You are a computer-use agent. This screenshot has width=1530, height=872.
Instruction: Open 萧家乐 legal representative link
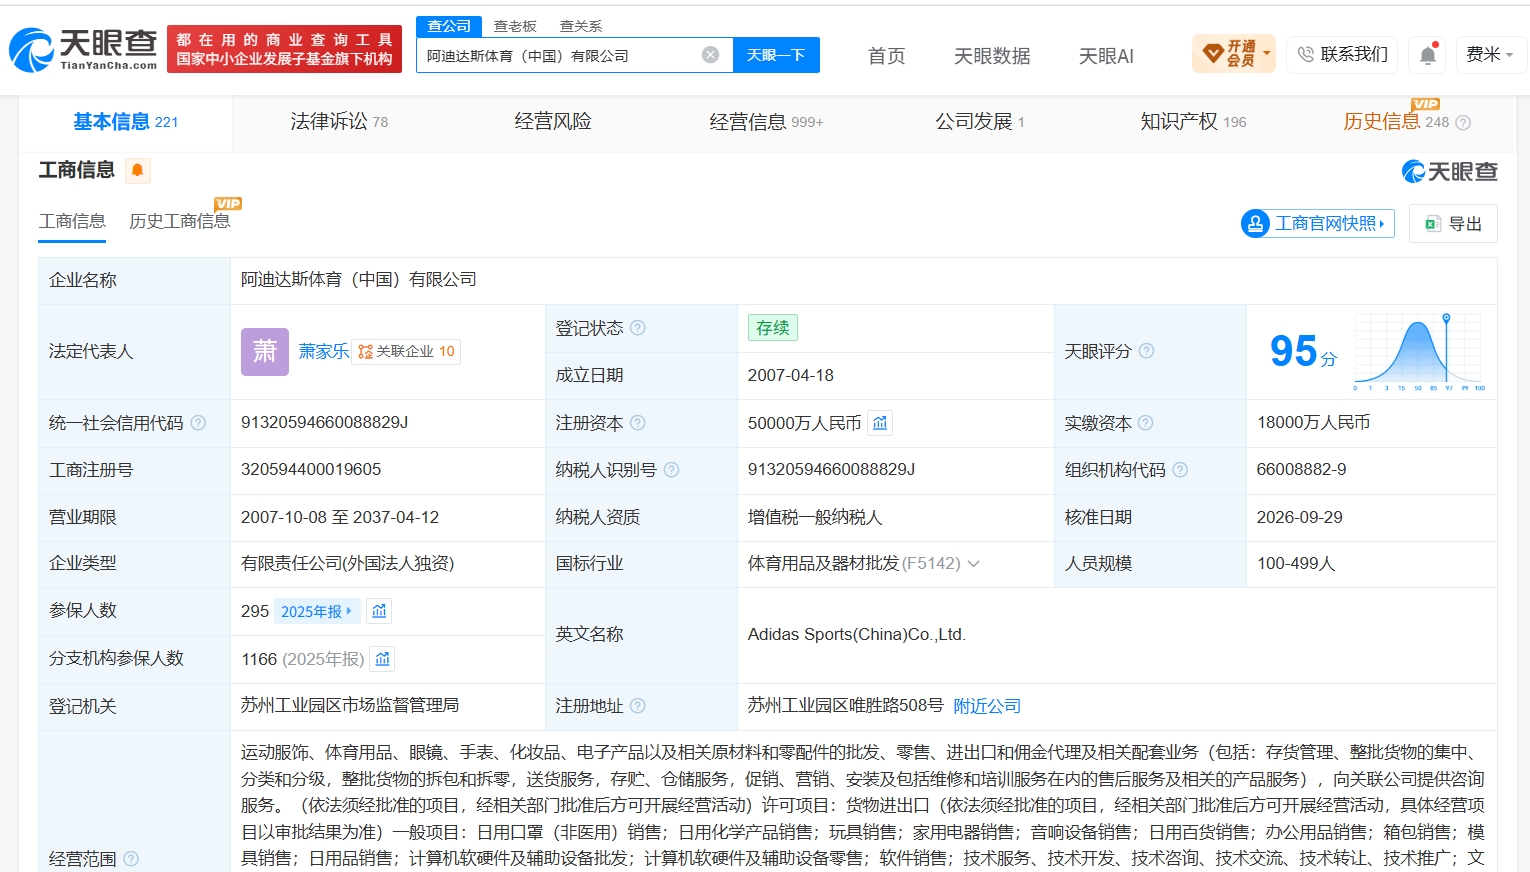pos(324,351)
